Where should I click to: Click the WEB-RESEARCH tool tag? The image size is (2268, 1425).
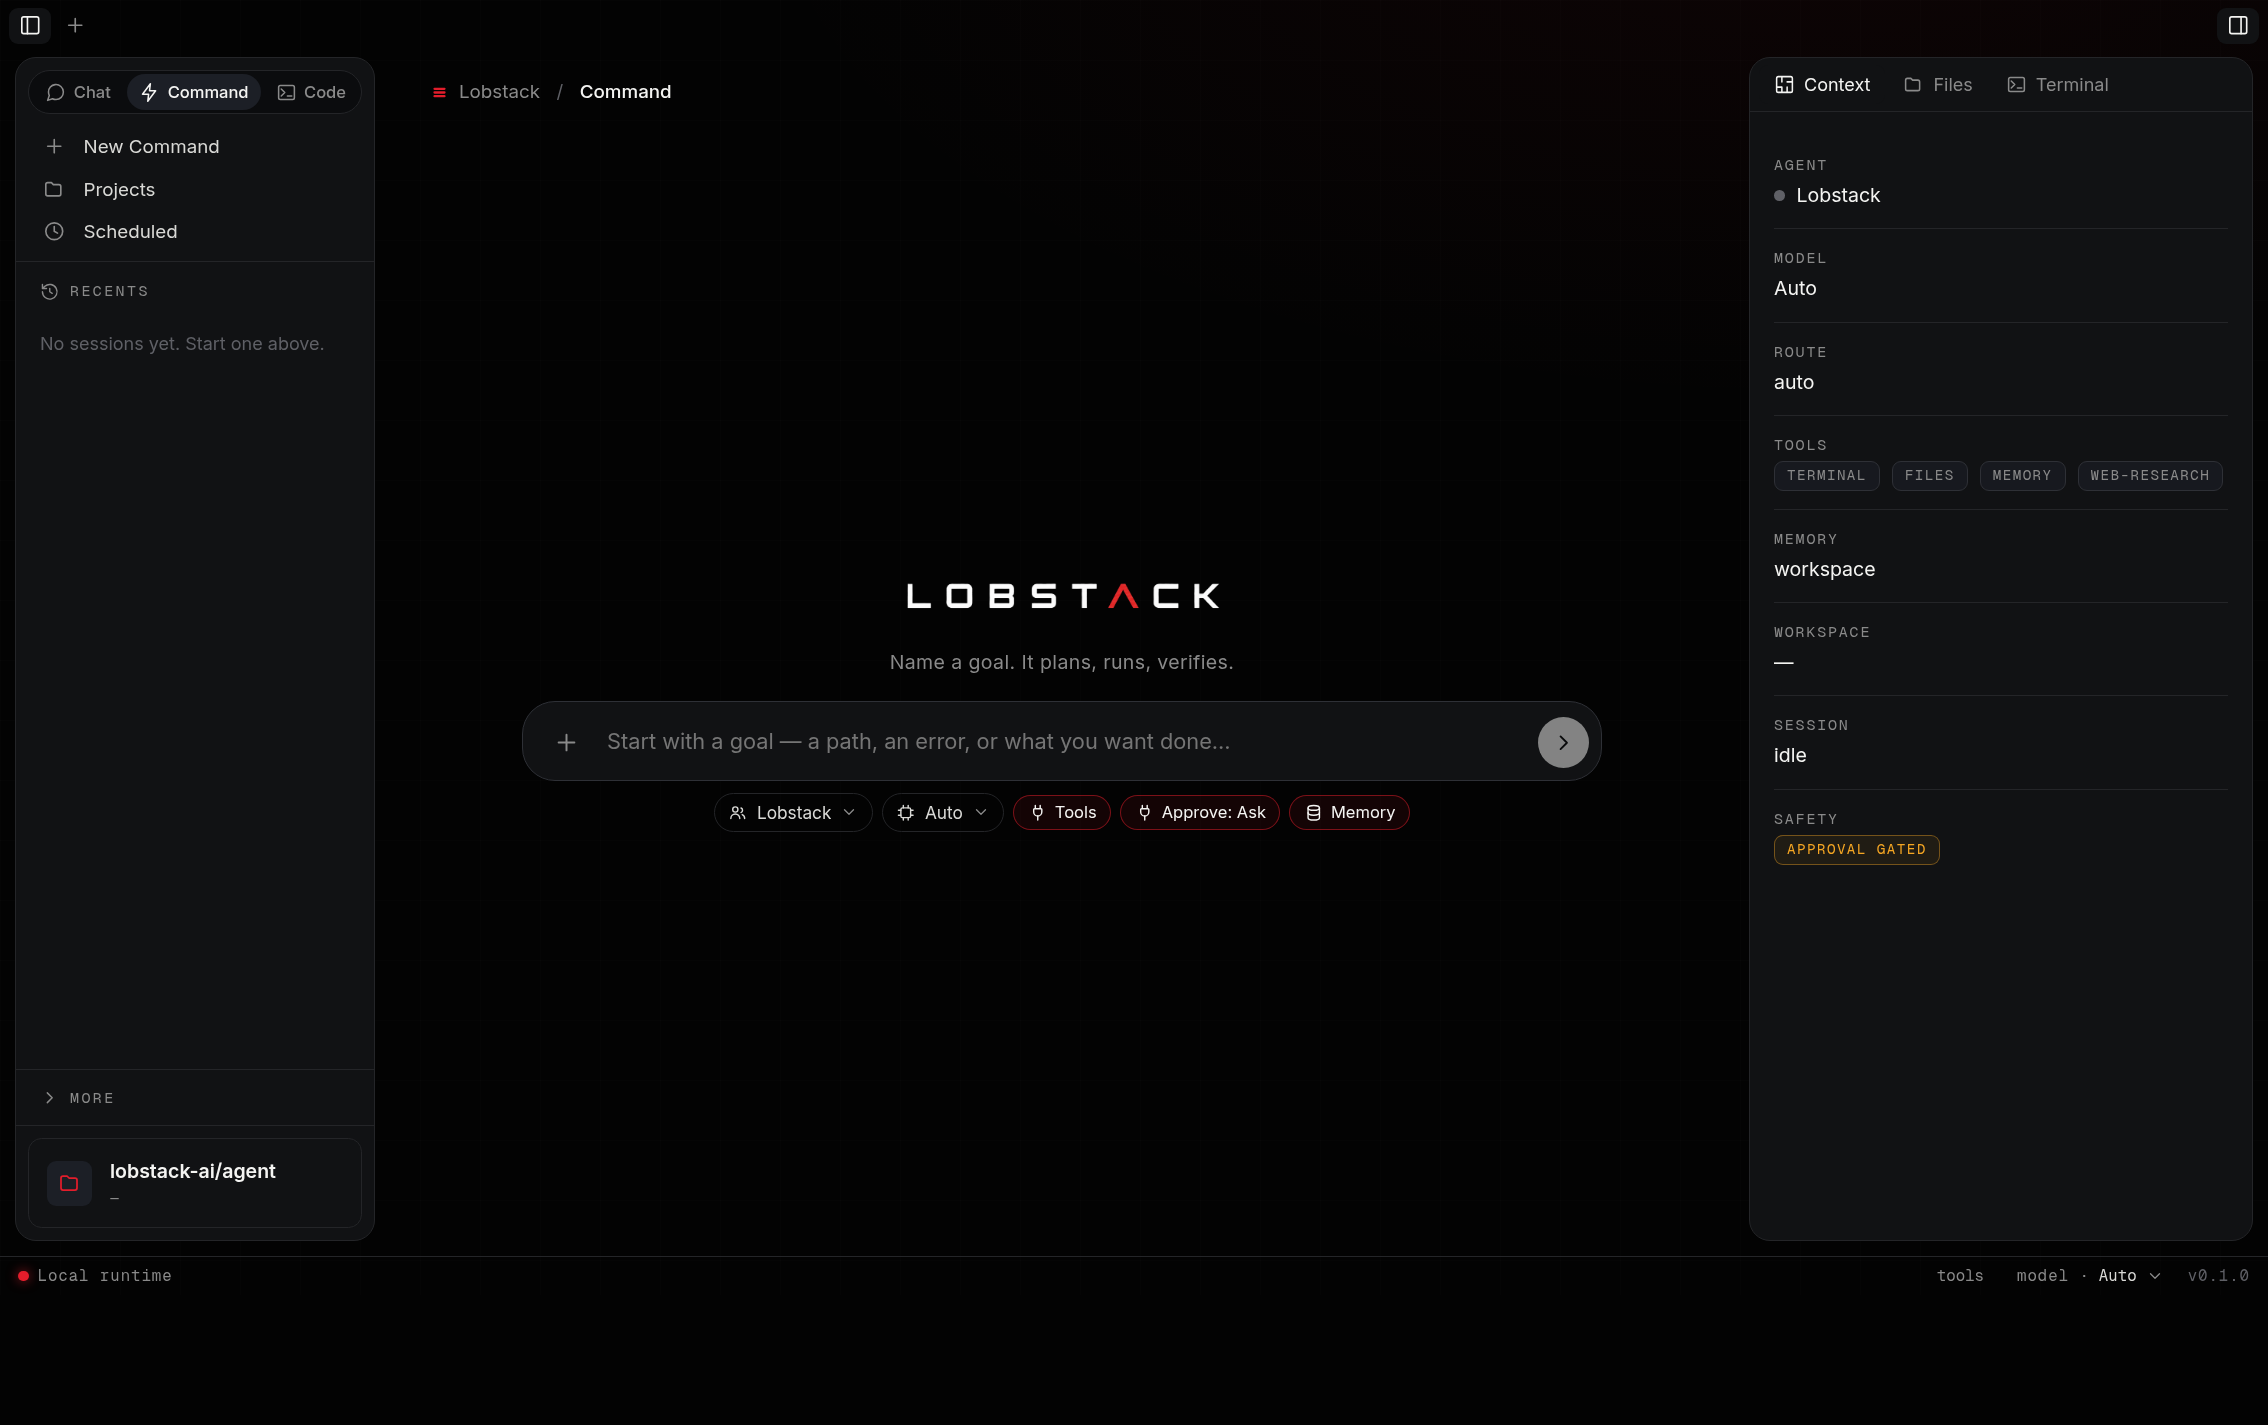tap(2150, 476)
